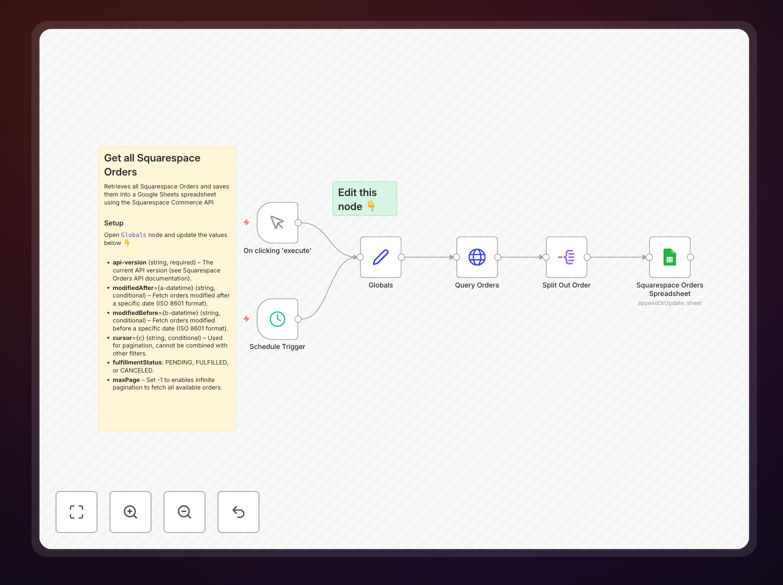Click the execute trigger node output connector
This screenshot has height=585, width=783.
point(298,223)
